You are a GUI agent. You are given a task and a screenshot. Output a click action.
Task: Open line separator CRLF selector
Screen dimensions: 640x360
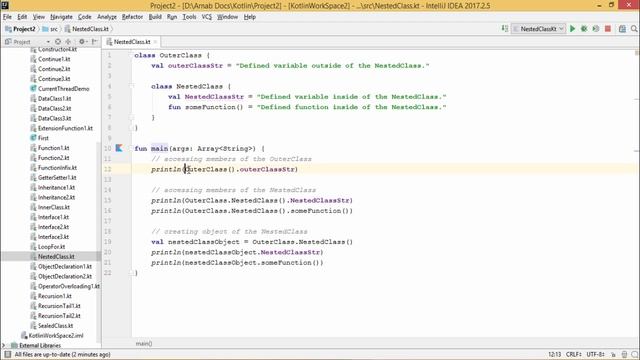pyautogui.click(x=573, y=354)
